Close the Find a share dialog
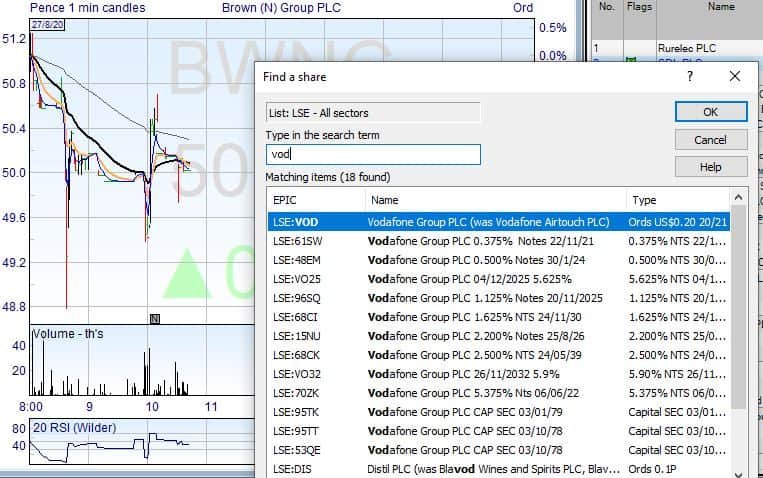Image resolution: width=763 pixels, height=478 pixels. 735,77
